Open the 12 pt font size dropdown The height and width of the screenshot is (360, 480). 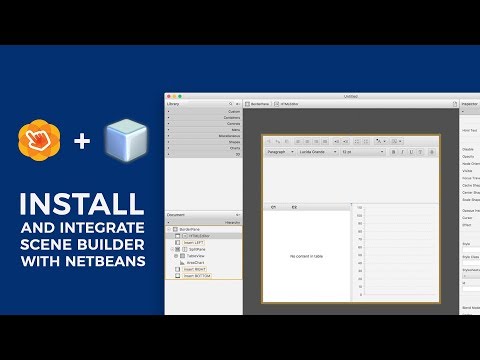[x=363, y=152]
